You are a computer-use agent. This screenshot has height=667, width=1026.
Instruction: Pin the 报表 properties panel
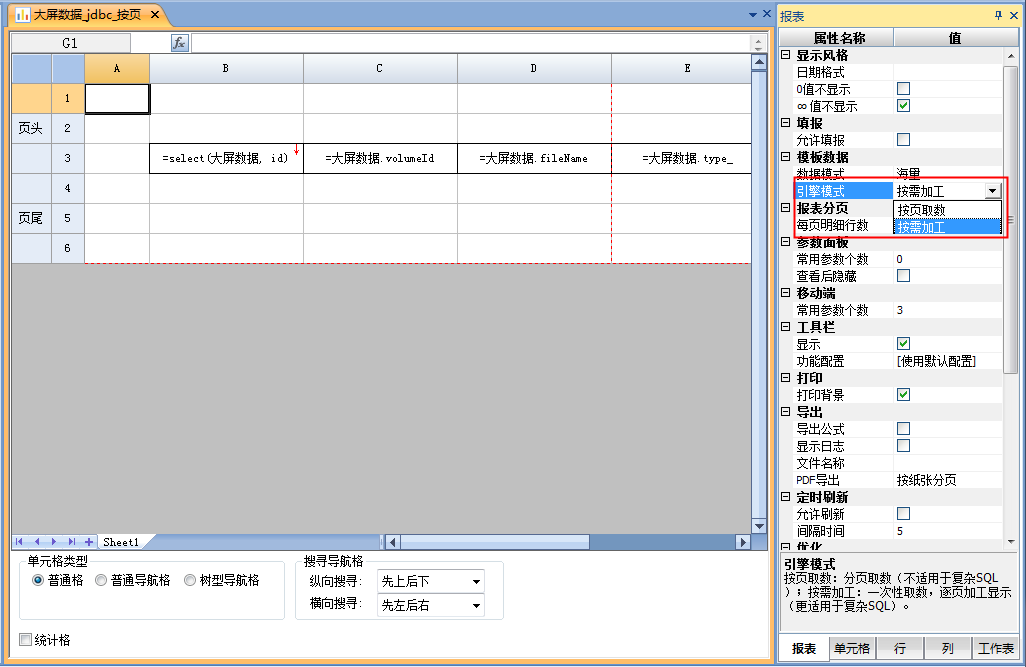(997, 16)
